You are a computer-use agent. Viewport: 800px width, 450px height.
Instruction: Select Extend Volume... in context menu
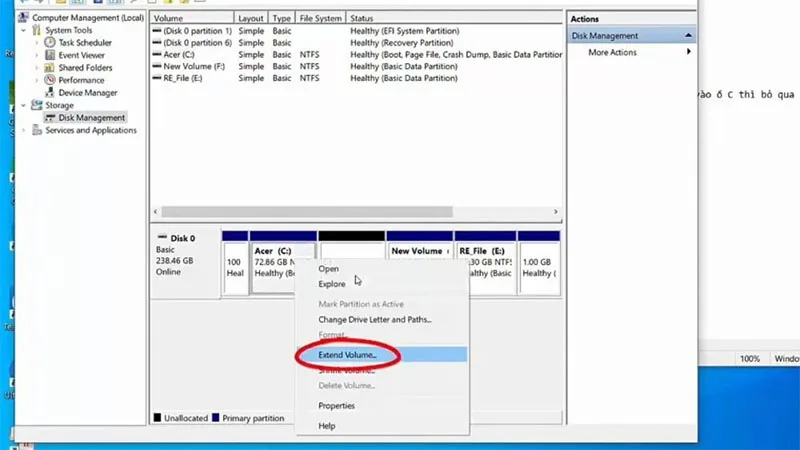click(x=347, y=355)
